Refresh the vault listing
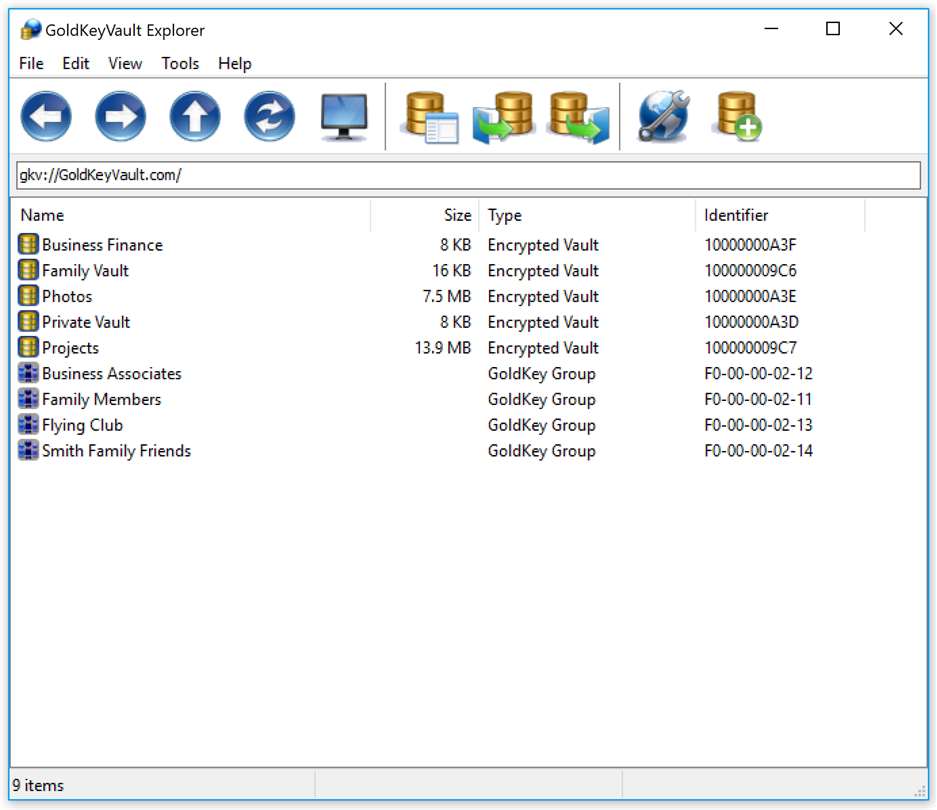This screenshot has width=937, height=810. [x=270, y=116]
